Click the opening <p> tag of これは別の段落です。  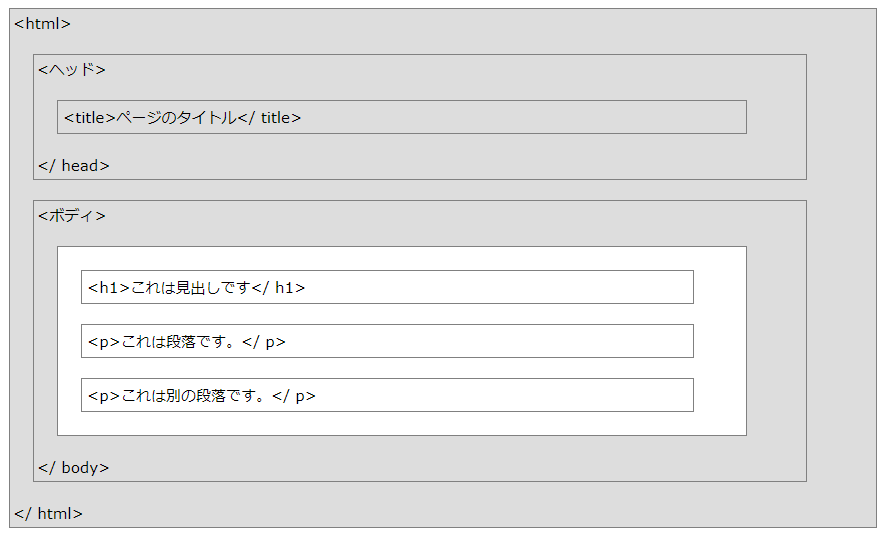click(x=104, y=396)
